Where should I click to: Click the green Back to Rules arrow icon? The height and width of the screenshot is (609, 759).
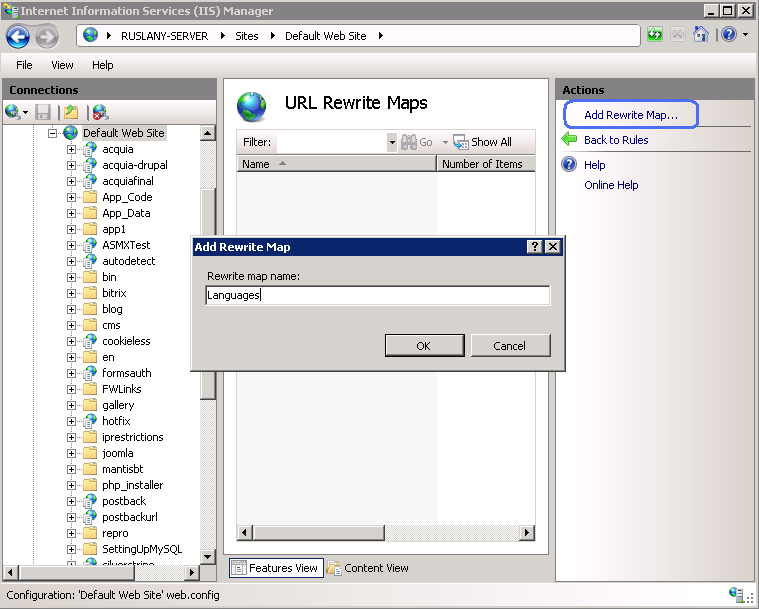pos(569,140)
